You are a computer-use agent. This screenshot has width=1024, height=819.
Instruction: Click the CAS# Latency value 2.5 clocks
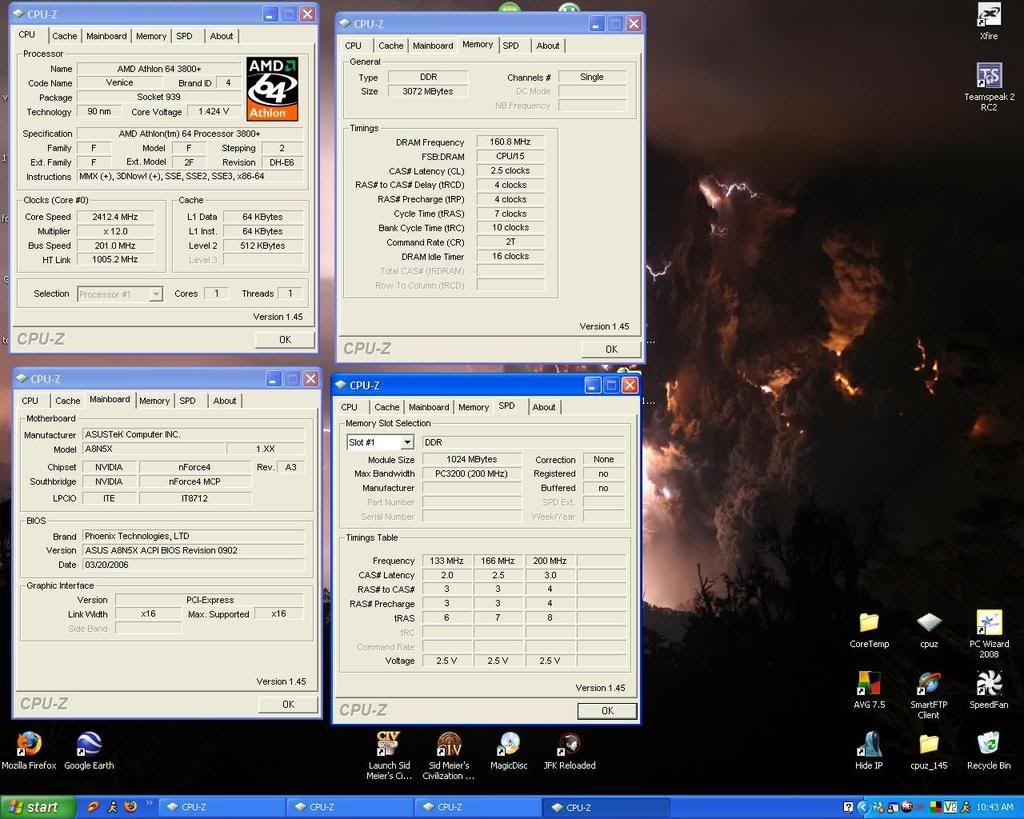coord(510,170)
